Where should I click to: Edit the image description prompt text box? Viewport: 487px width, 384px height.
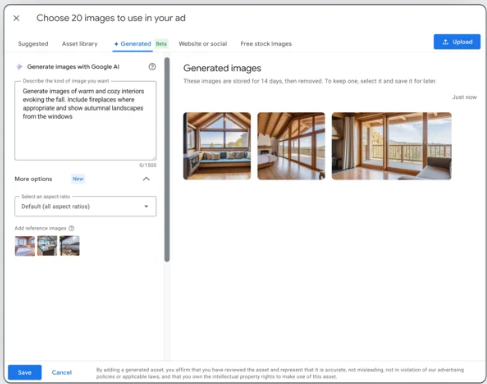point(85,121)
